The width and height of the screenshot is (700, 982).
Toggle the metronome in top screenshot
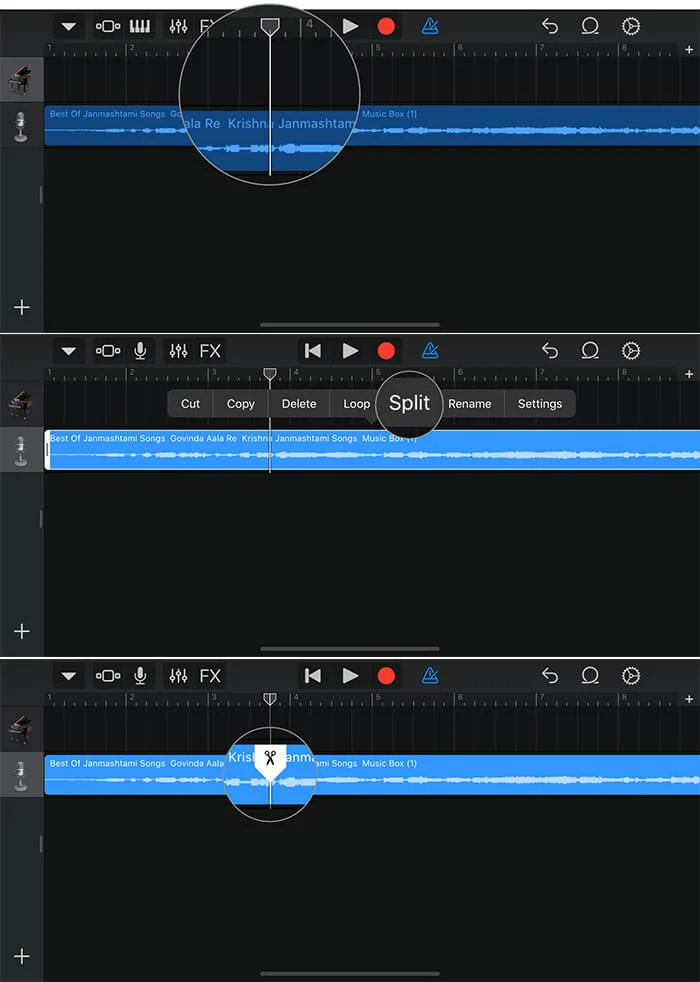coord(430,26)
